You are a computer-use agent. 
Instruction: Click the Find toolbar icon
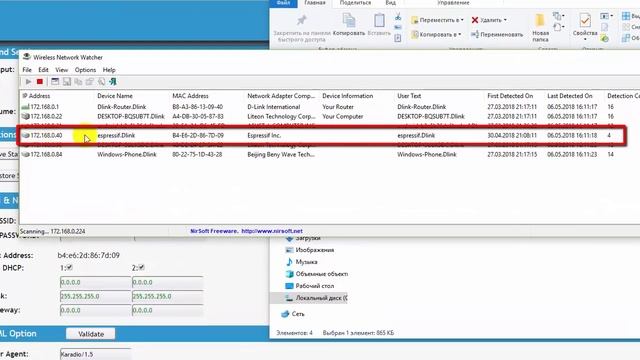click(x=101, y=82)
